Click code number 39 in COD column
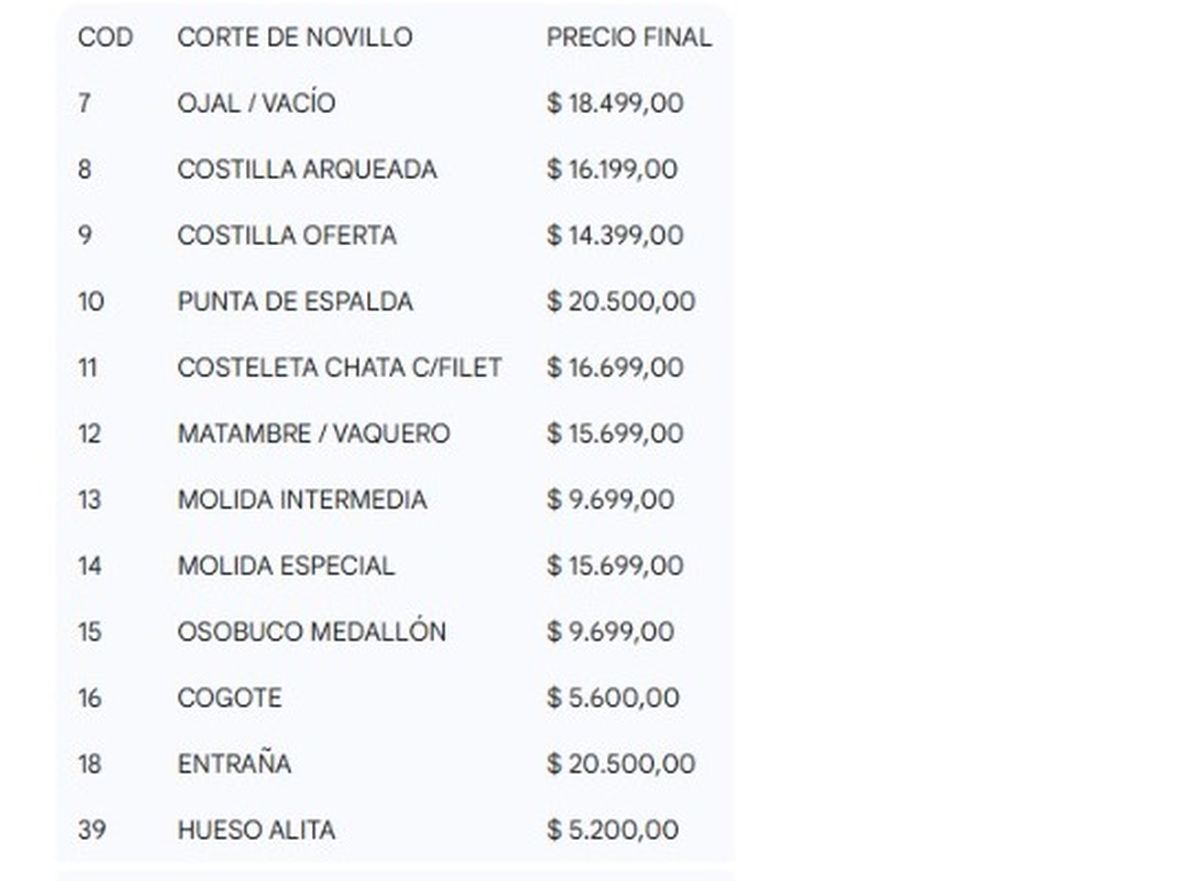 coord(91,830)
